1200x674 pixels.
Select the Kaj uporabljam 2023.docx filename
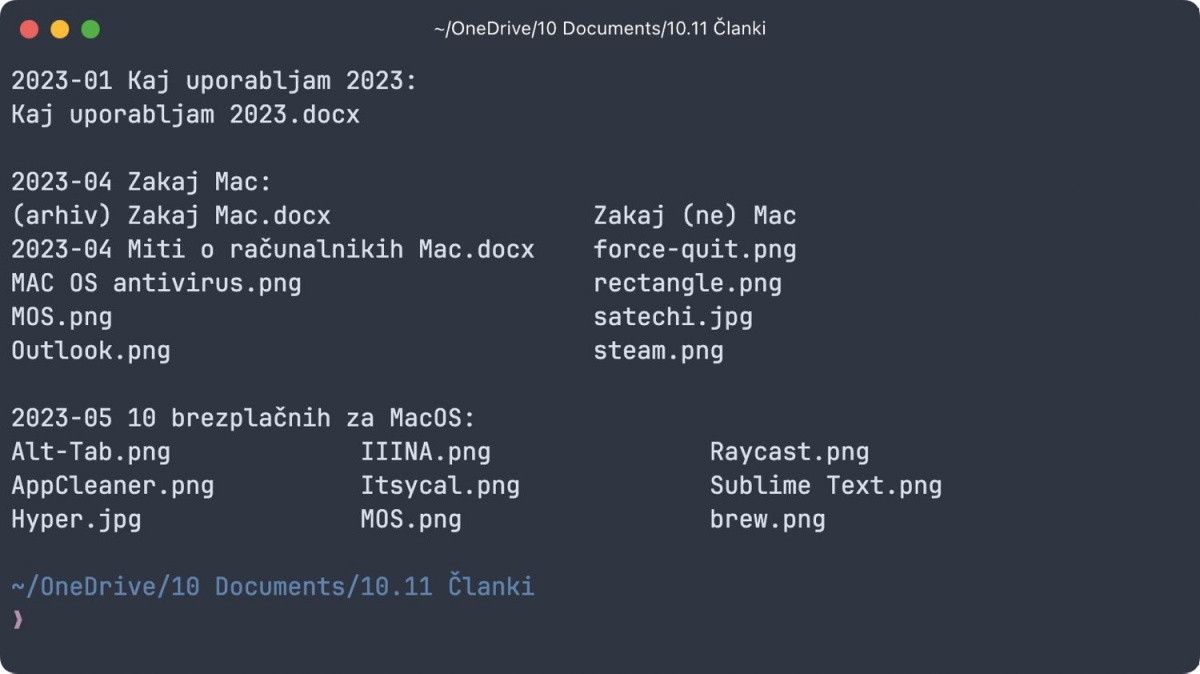[185, 115]
